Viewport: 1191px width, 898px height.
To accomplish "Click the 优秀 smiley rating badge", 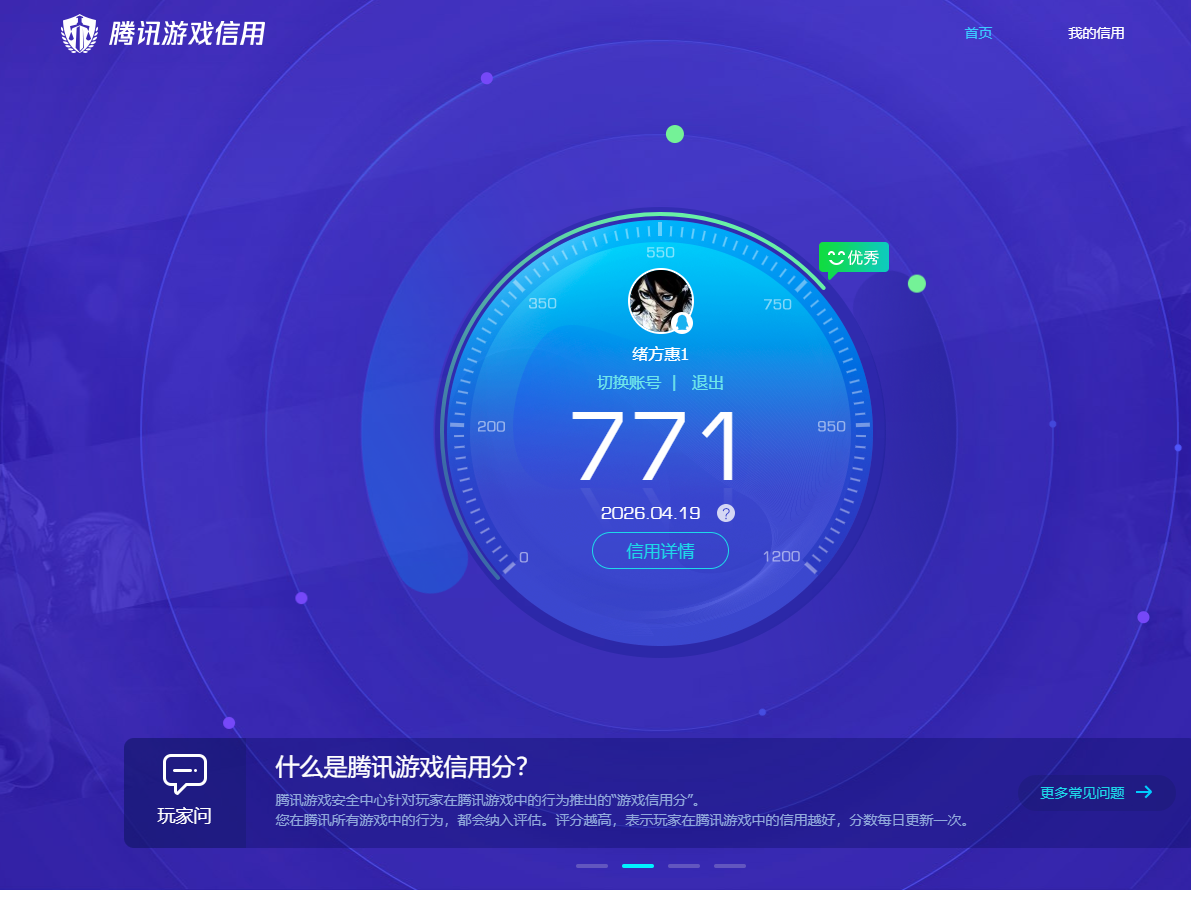I will [x=852, y=257].
